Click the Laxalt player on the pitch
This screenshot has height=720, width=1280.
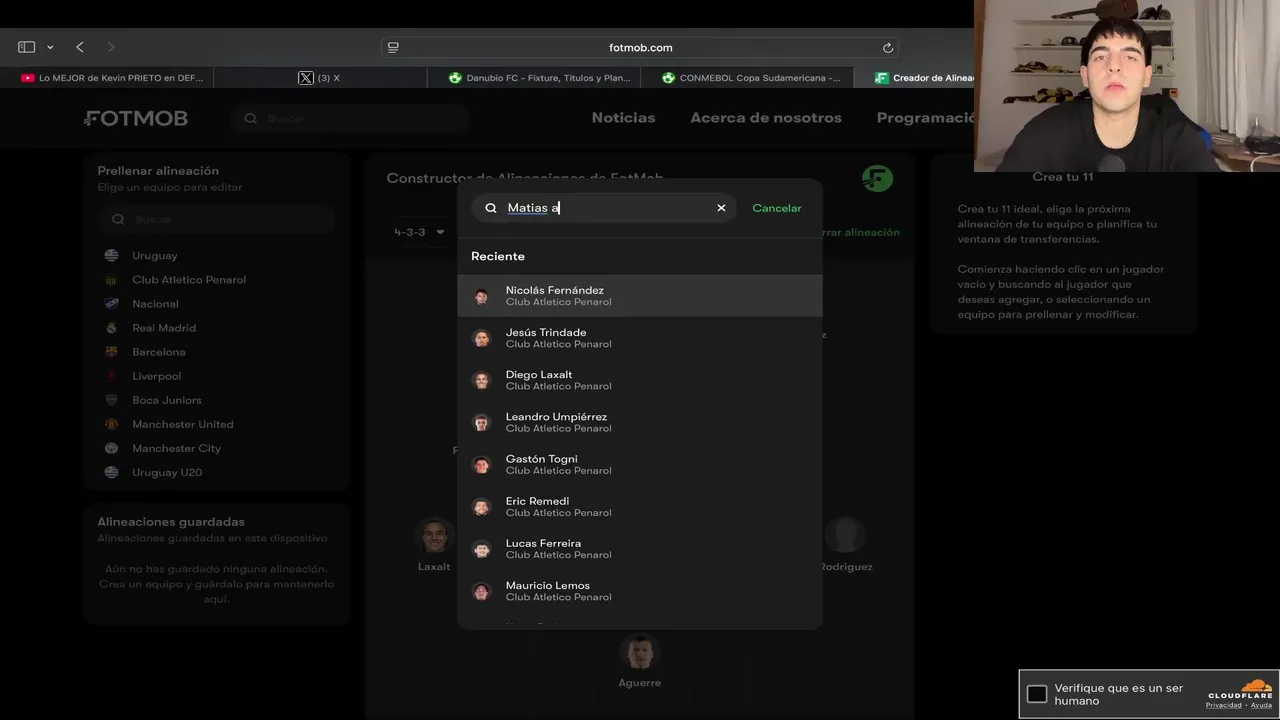[x=434, y=544]
